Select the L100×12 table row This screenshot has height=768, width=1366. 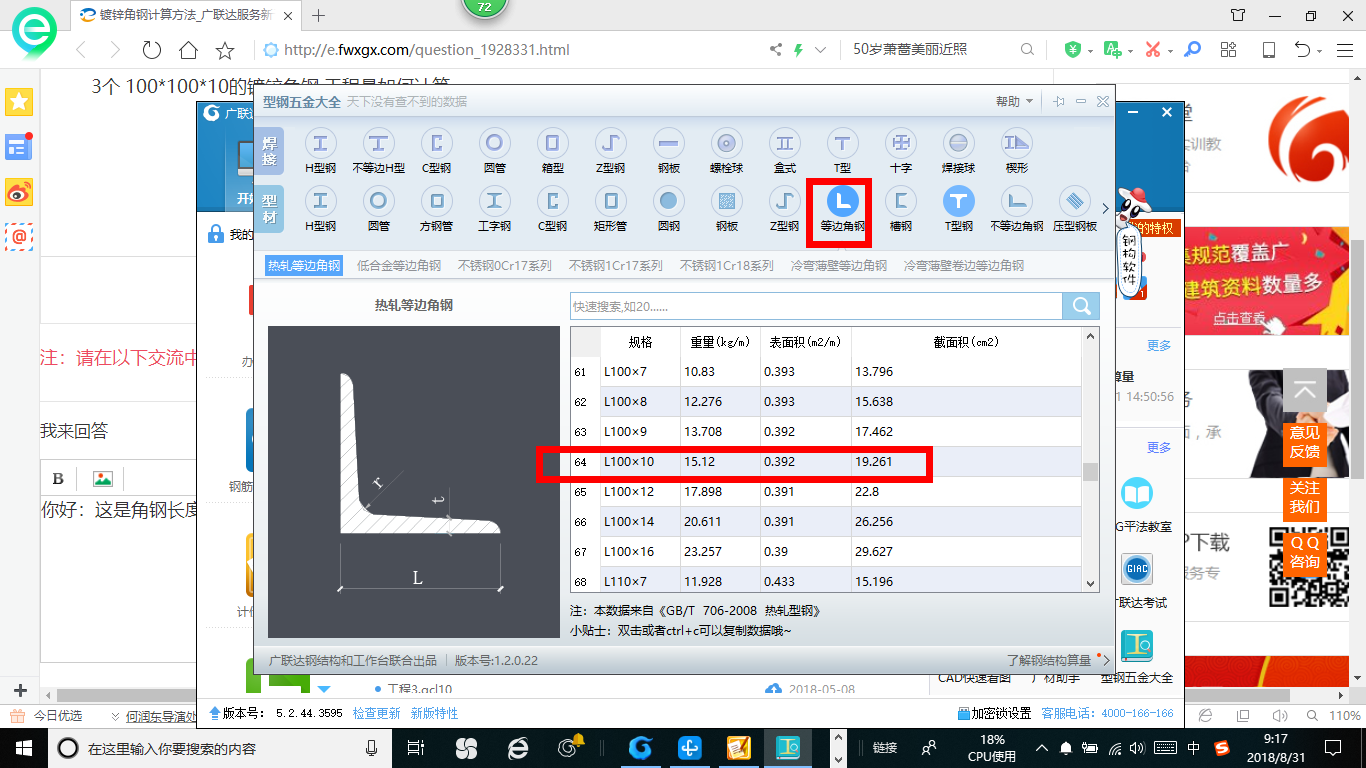826,492
